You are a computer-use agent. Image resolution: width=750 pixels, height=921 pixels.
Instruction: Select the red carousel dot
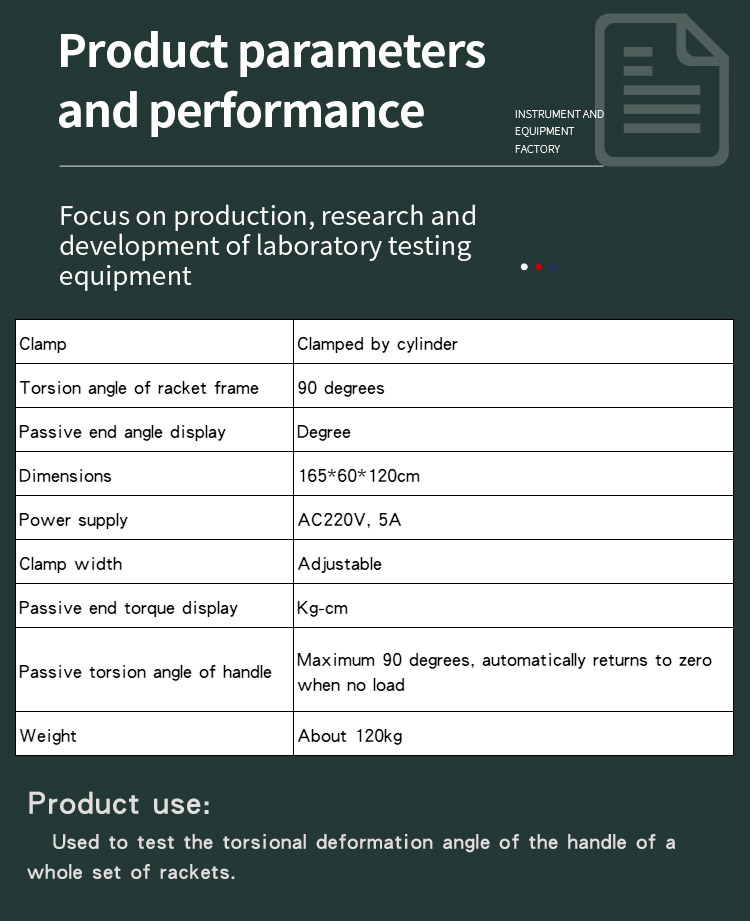coord(539,267)
